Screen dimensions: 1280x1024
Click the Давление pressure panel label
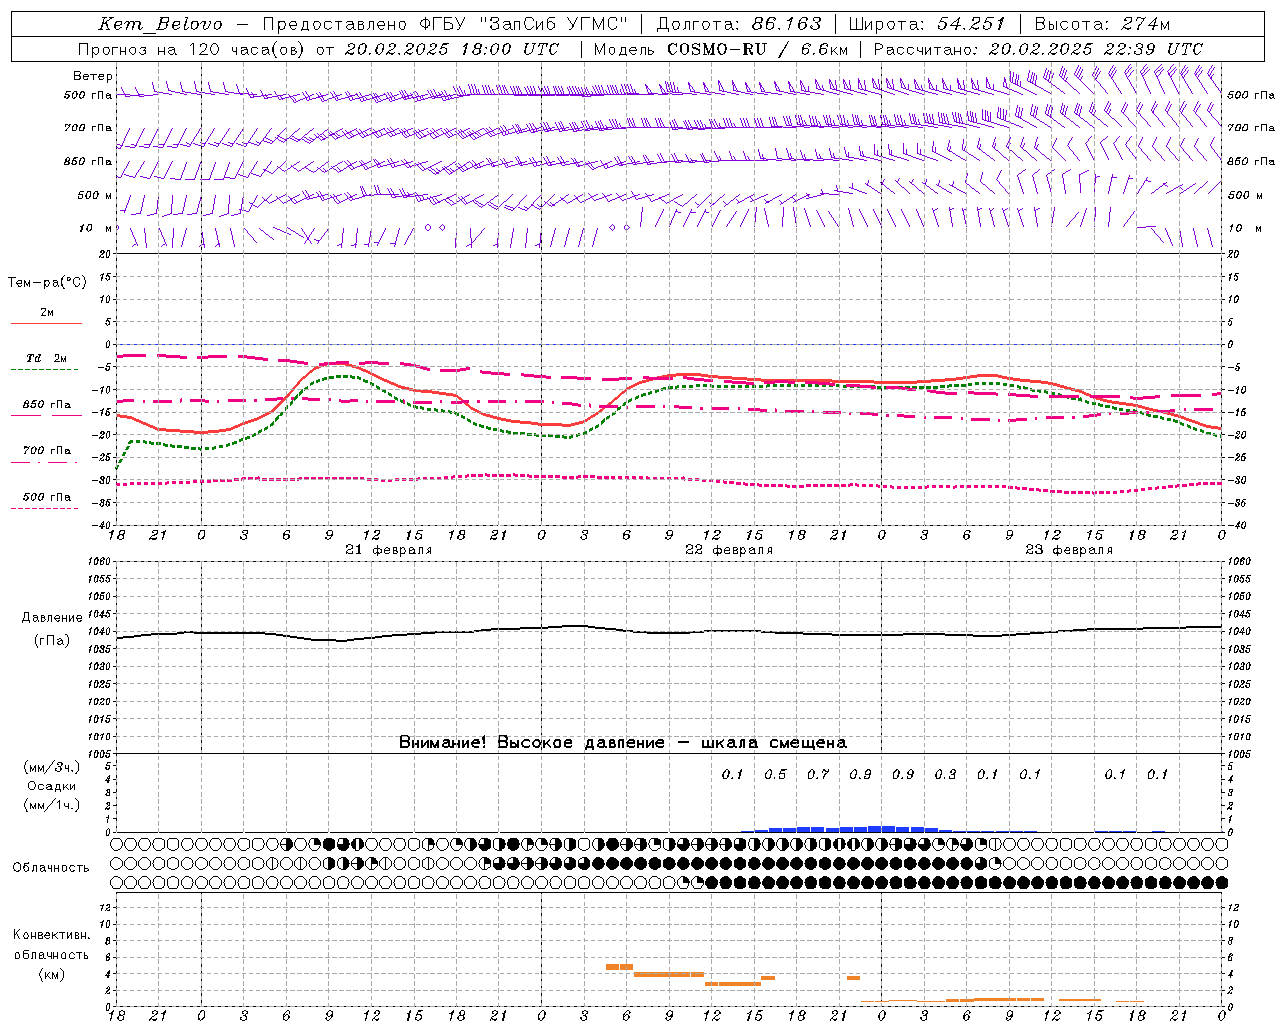(52, 618)
